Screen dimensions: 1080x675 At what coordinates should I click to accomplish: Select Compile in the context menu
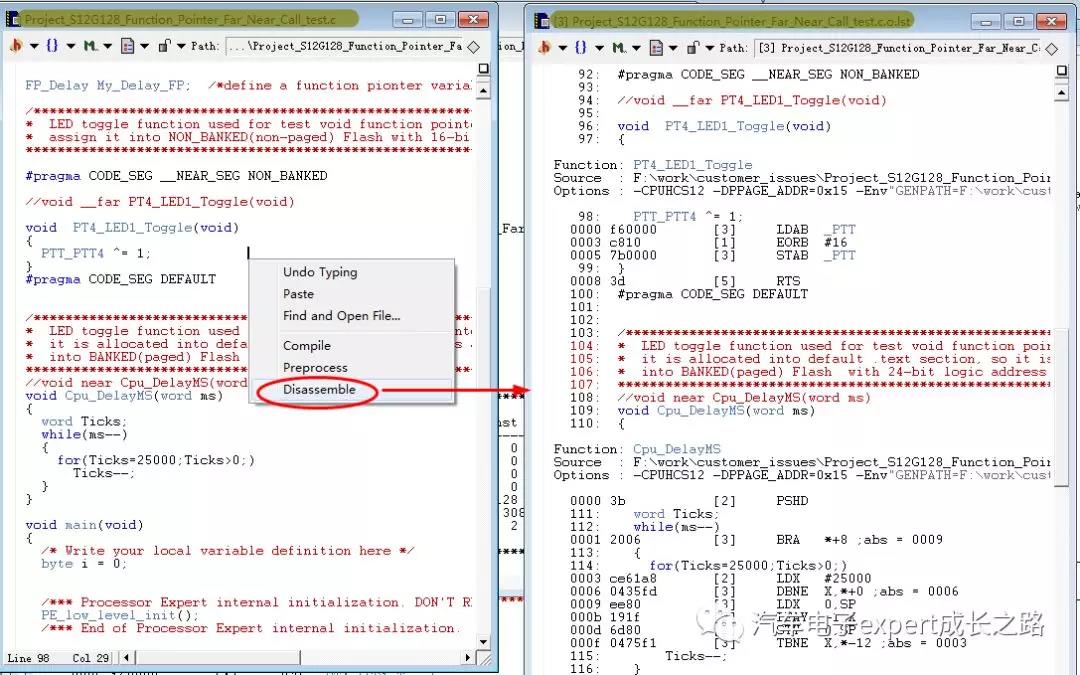(306, 346)
